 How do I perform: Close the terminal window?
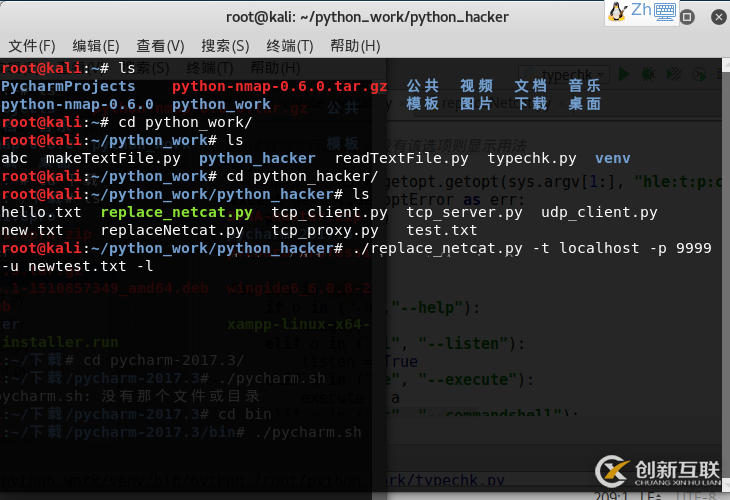(x=718, y=17)
